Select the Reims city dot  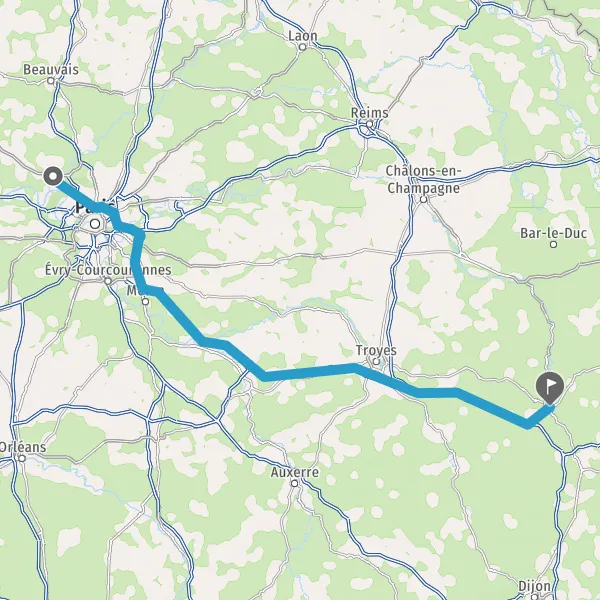[369, 124]
